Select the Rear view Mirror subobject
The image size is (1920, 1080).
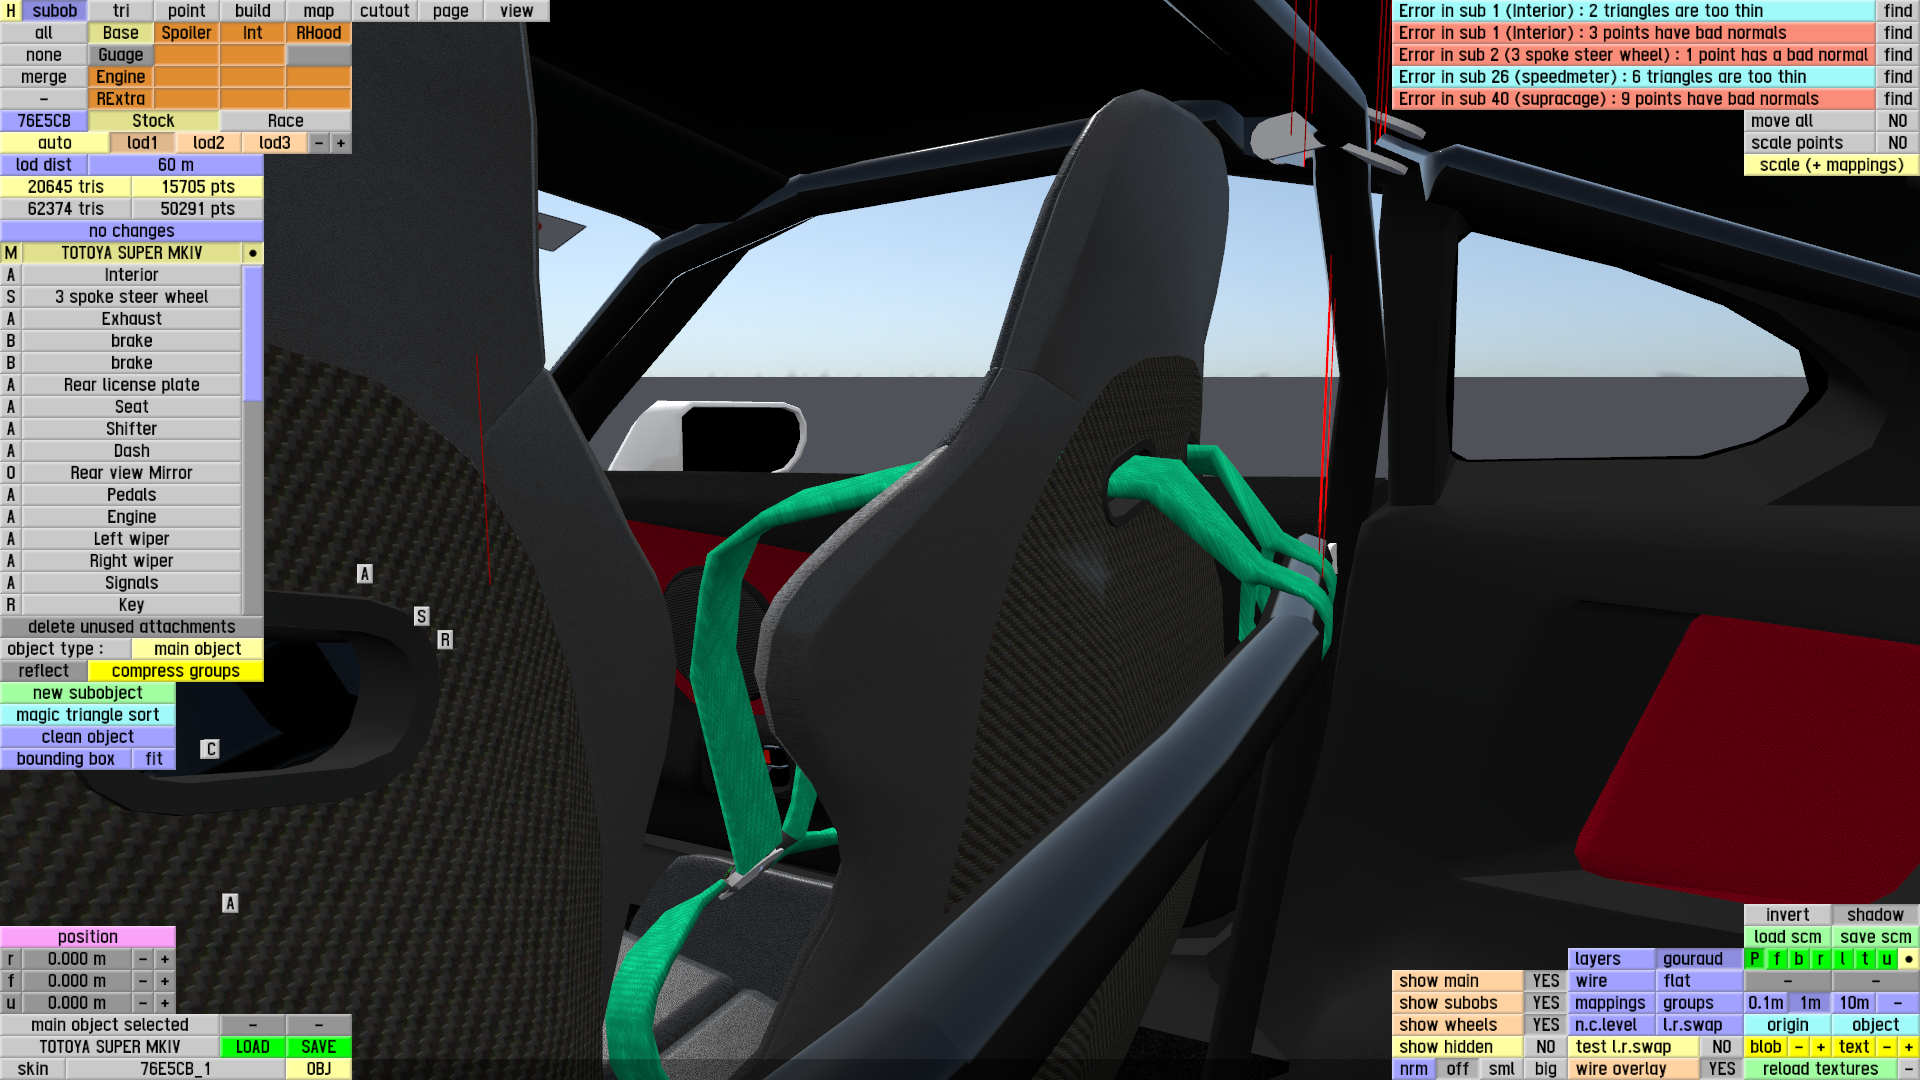(131, 473)
